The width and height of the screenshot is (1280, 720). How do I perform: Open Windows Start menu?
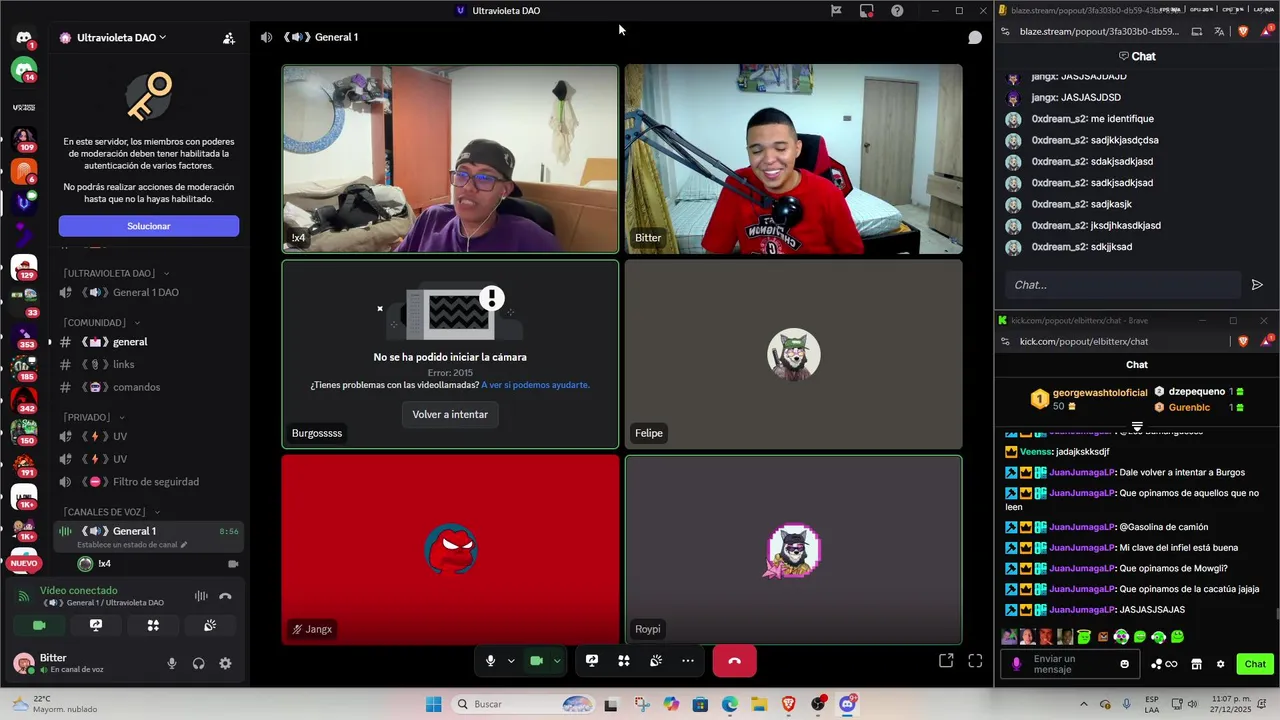433,704
